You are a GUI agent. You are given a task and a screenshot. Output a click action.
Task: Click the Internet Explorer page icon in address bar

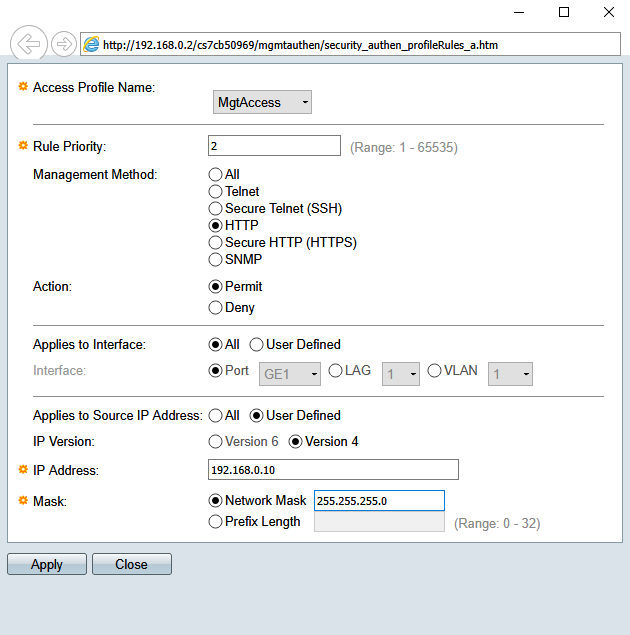click(x=91, y=44)
